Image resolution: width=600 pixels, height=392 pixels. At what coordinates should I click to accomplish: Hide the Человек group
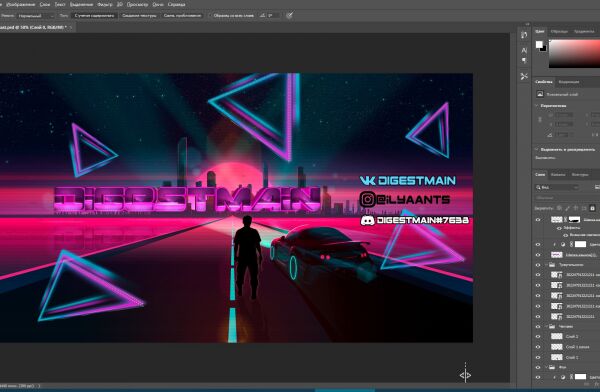pyautogui.click(x=538, y=327)
